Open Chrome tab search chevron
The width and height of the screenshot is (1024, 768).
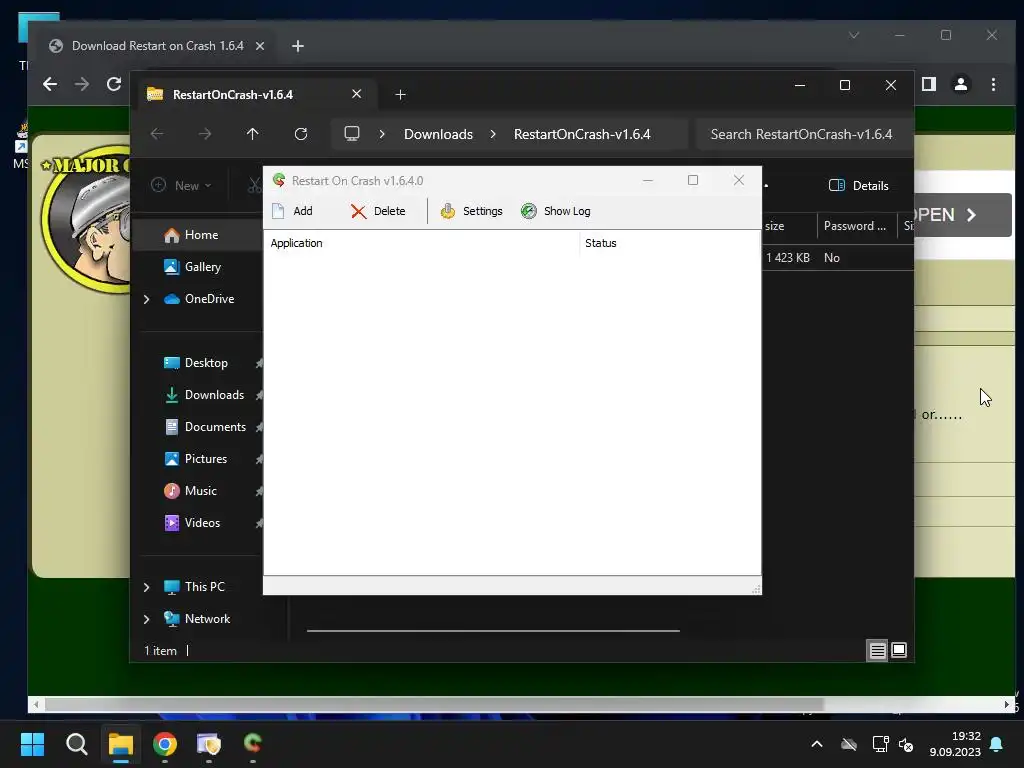(854, 35)
